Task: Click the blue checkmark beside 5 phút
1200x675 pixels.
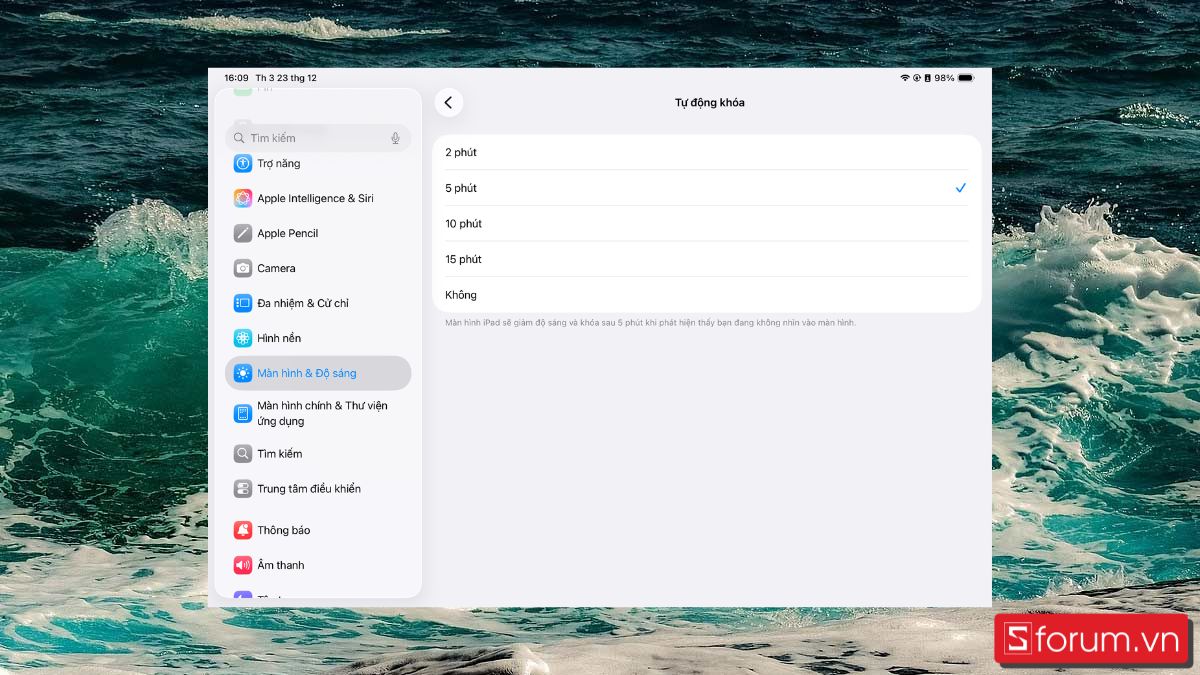Action: pos(961,188)
